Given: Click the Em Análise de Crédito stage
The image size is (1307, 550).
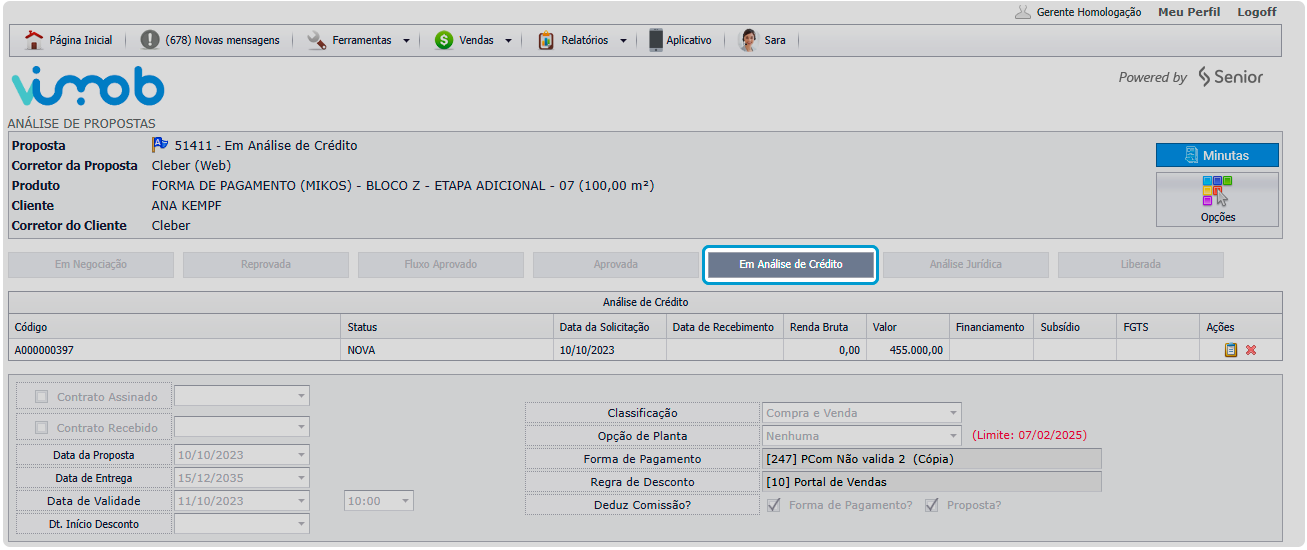Looking at the screenshot, I should (791, 265).
